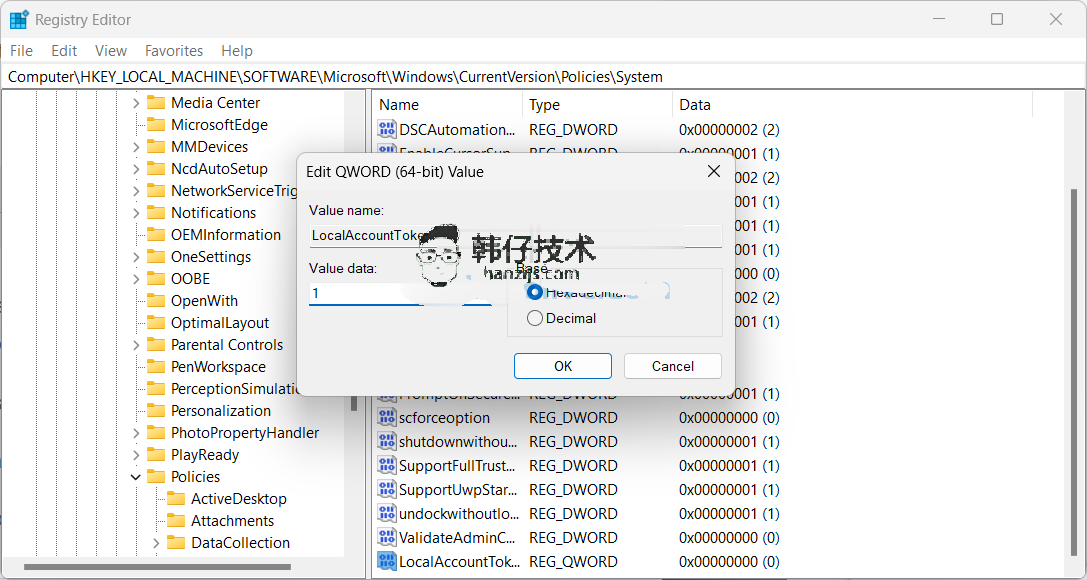
Task: Expand the MMDevices key
Action: coord(136,147)
